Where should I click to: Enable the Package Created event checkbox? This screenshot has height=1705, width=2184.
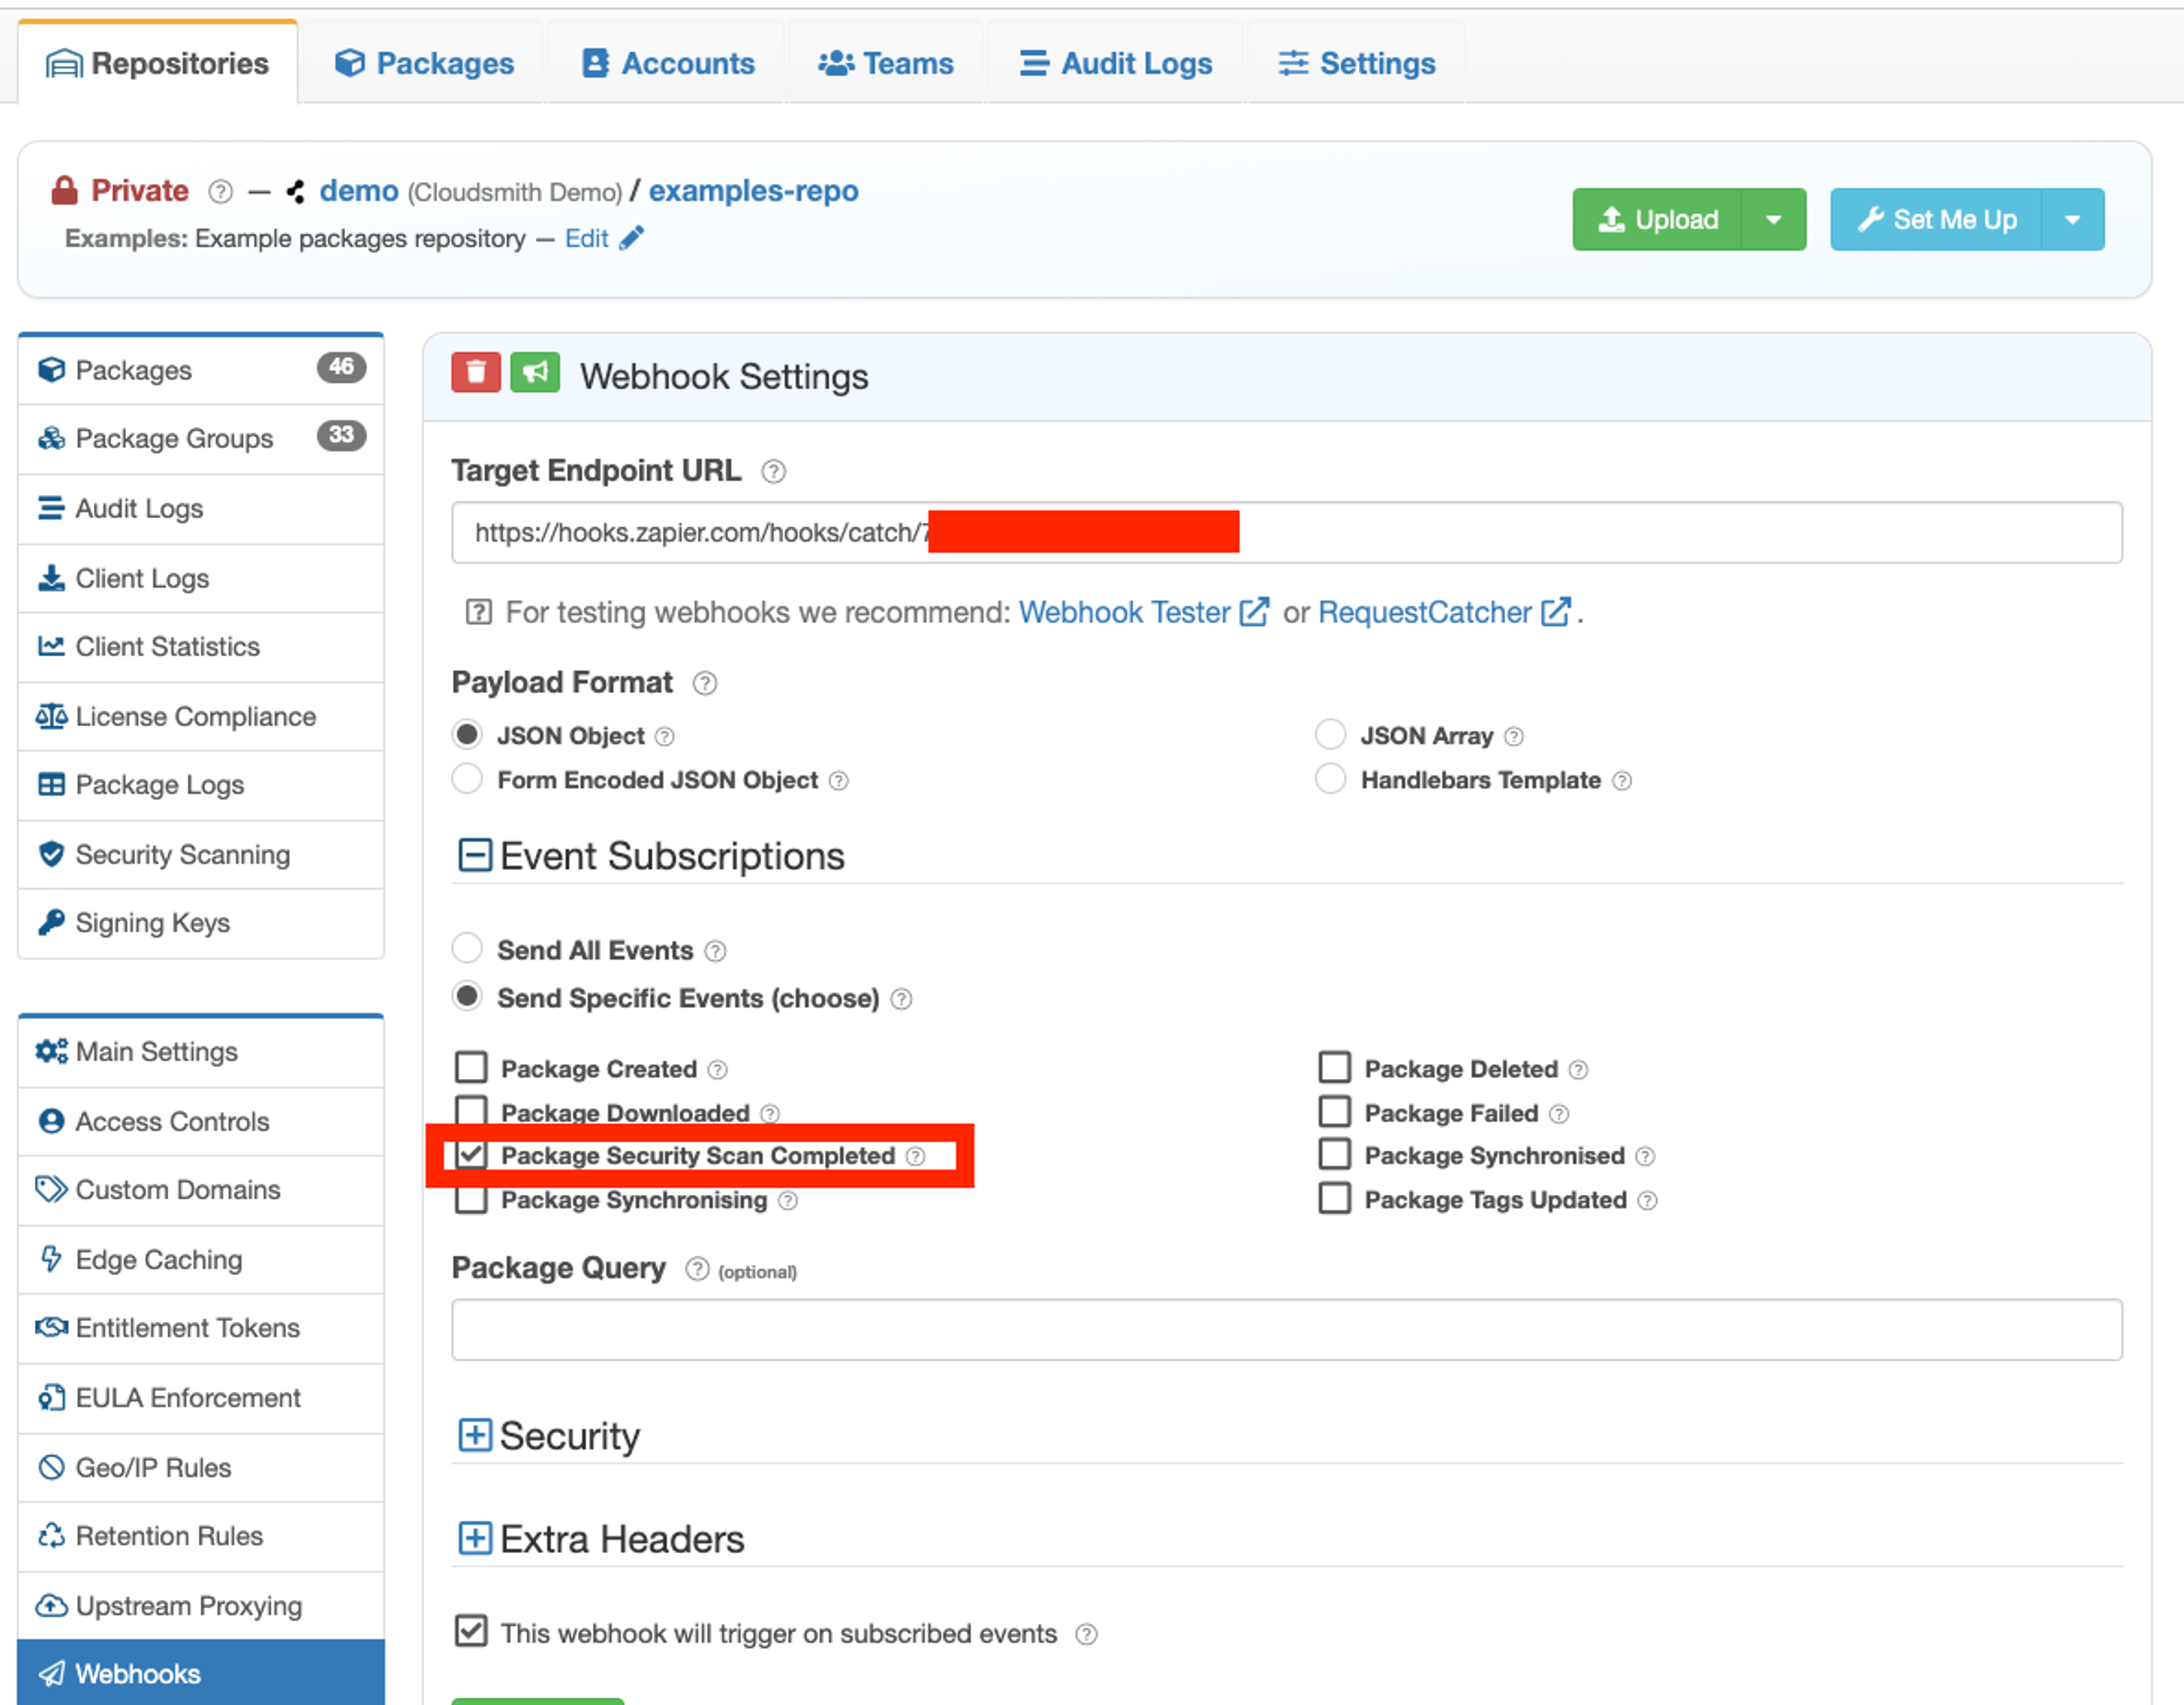471,1067
